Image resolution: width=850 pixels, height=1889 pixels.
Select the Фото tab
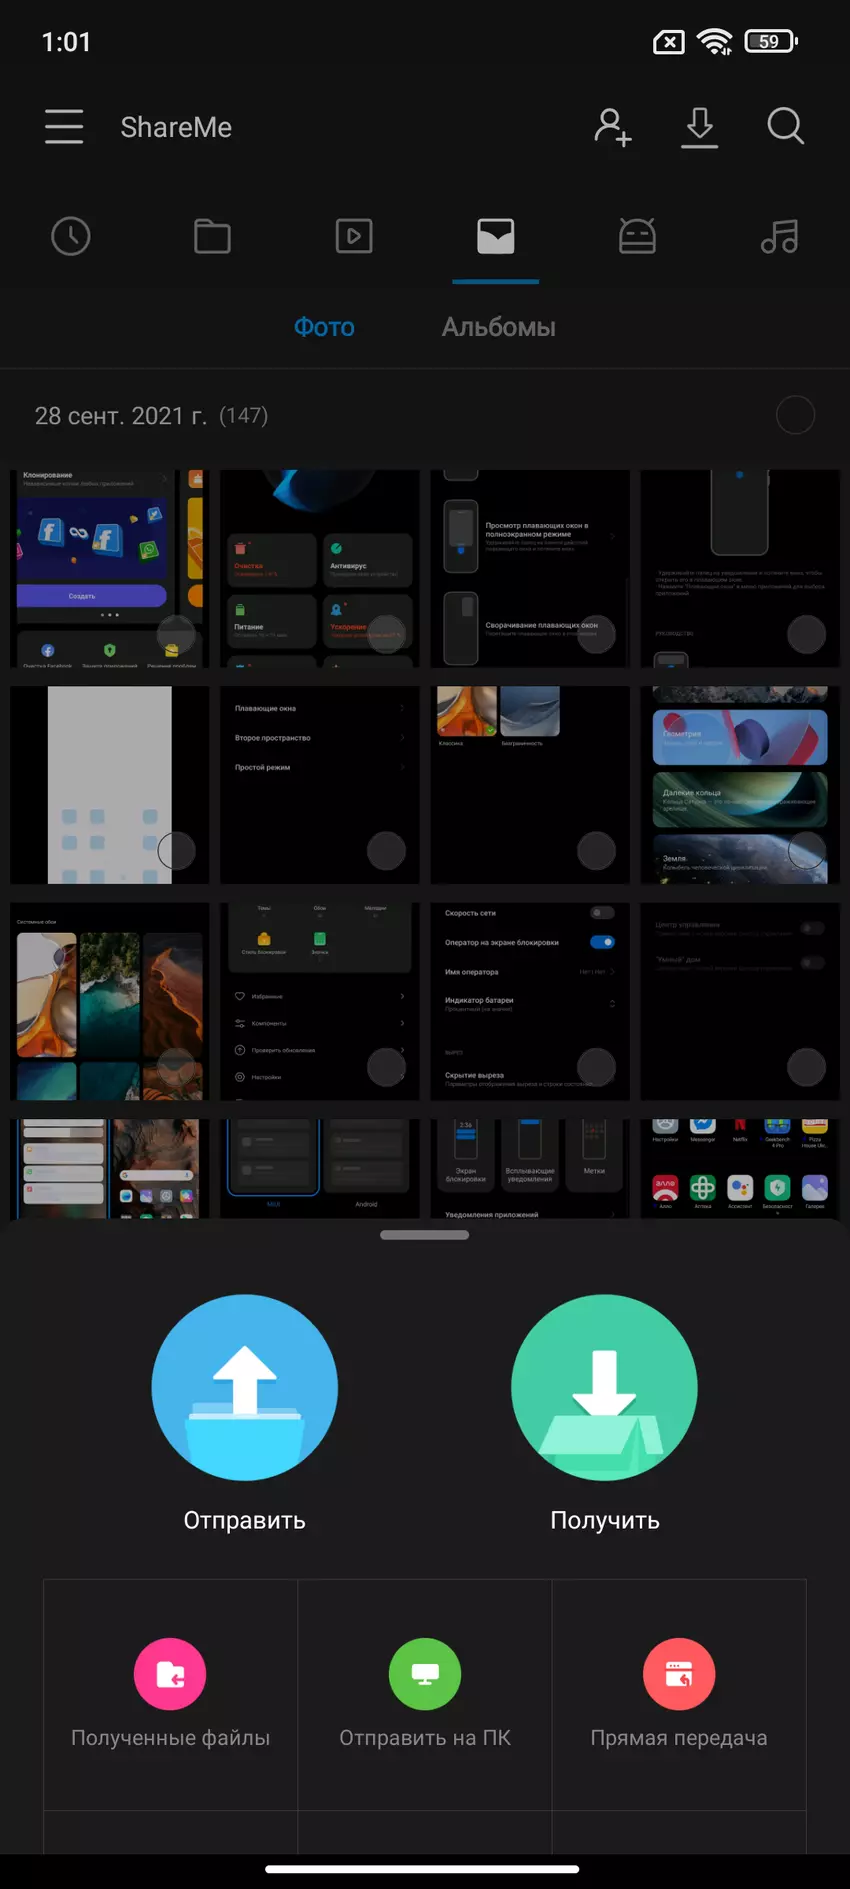pos(324,327)
